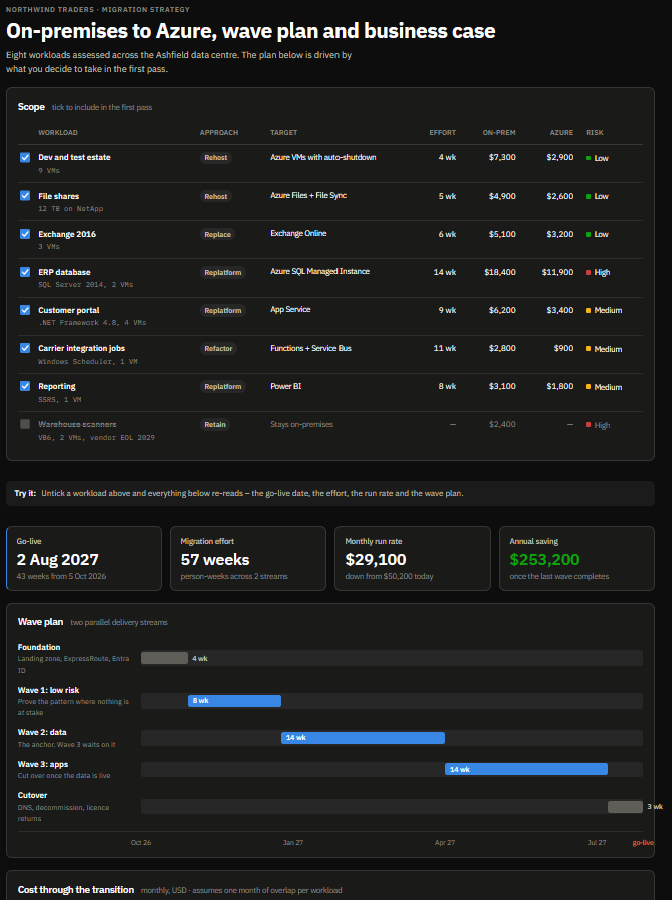Click the Azure SQL Managed Instance target
672x900 pixels.
pyautogui.click(x=320, y=271)
